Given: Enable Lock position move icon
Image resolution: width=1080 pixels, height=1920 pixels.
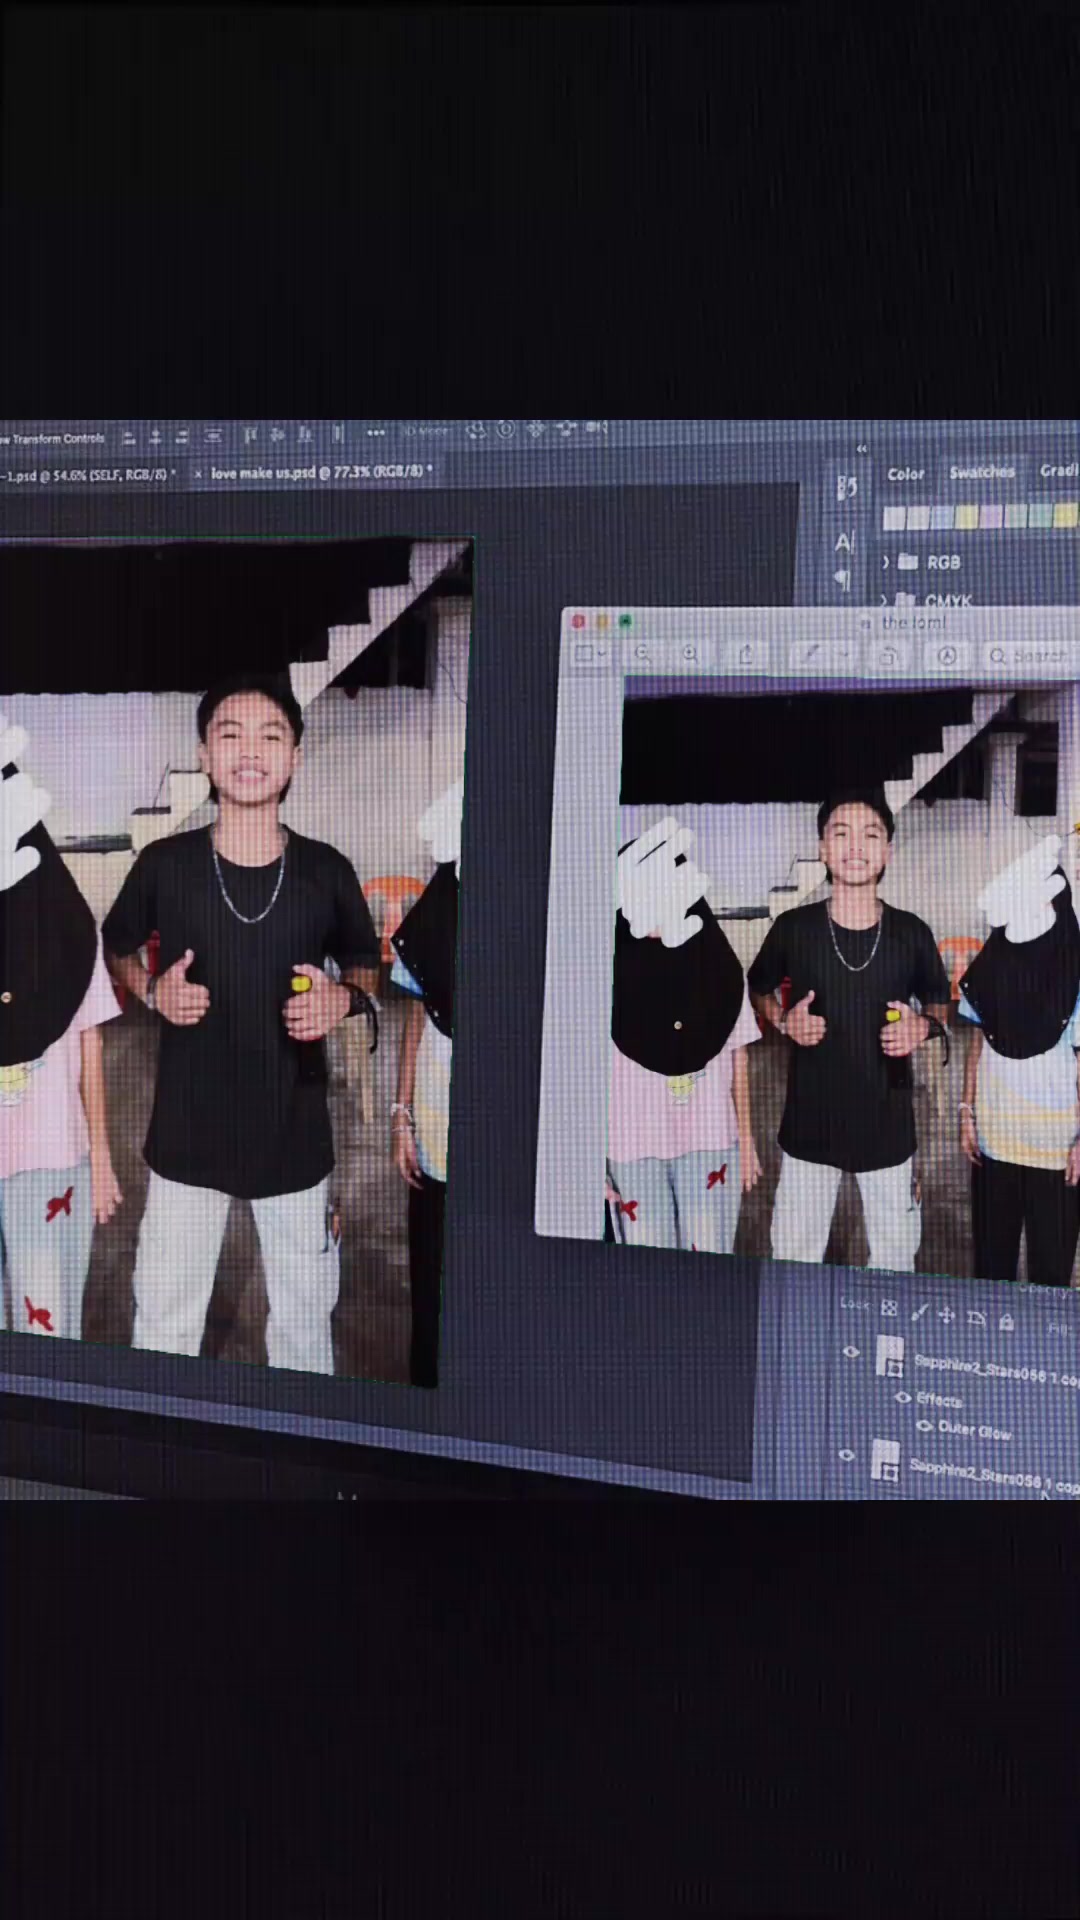Looking at the screenshot, I should (x=947, y=1315).
